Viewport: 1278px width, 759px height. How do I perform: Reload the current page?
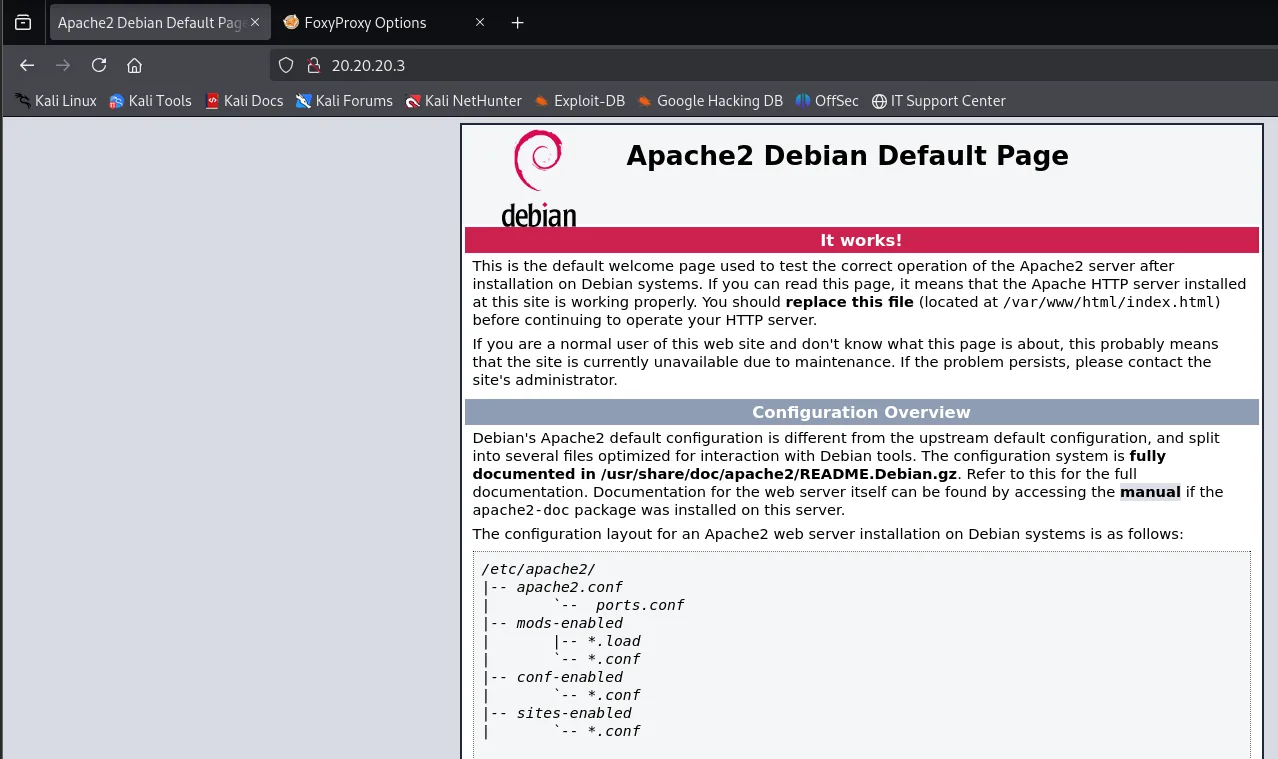point(99,65)
